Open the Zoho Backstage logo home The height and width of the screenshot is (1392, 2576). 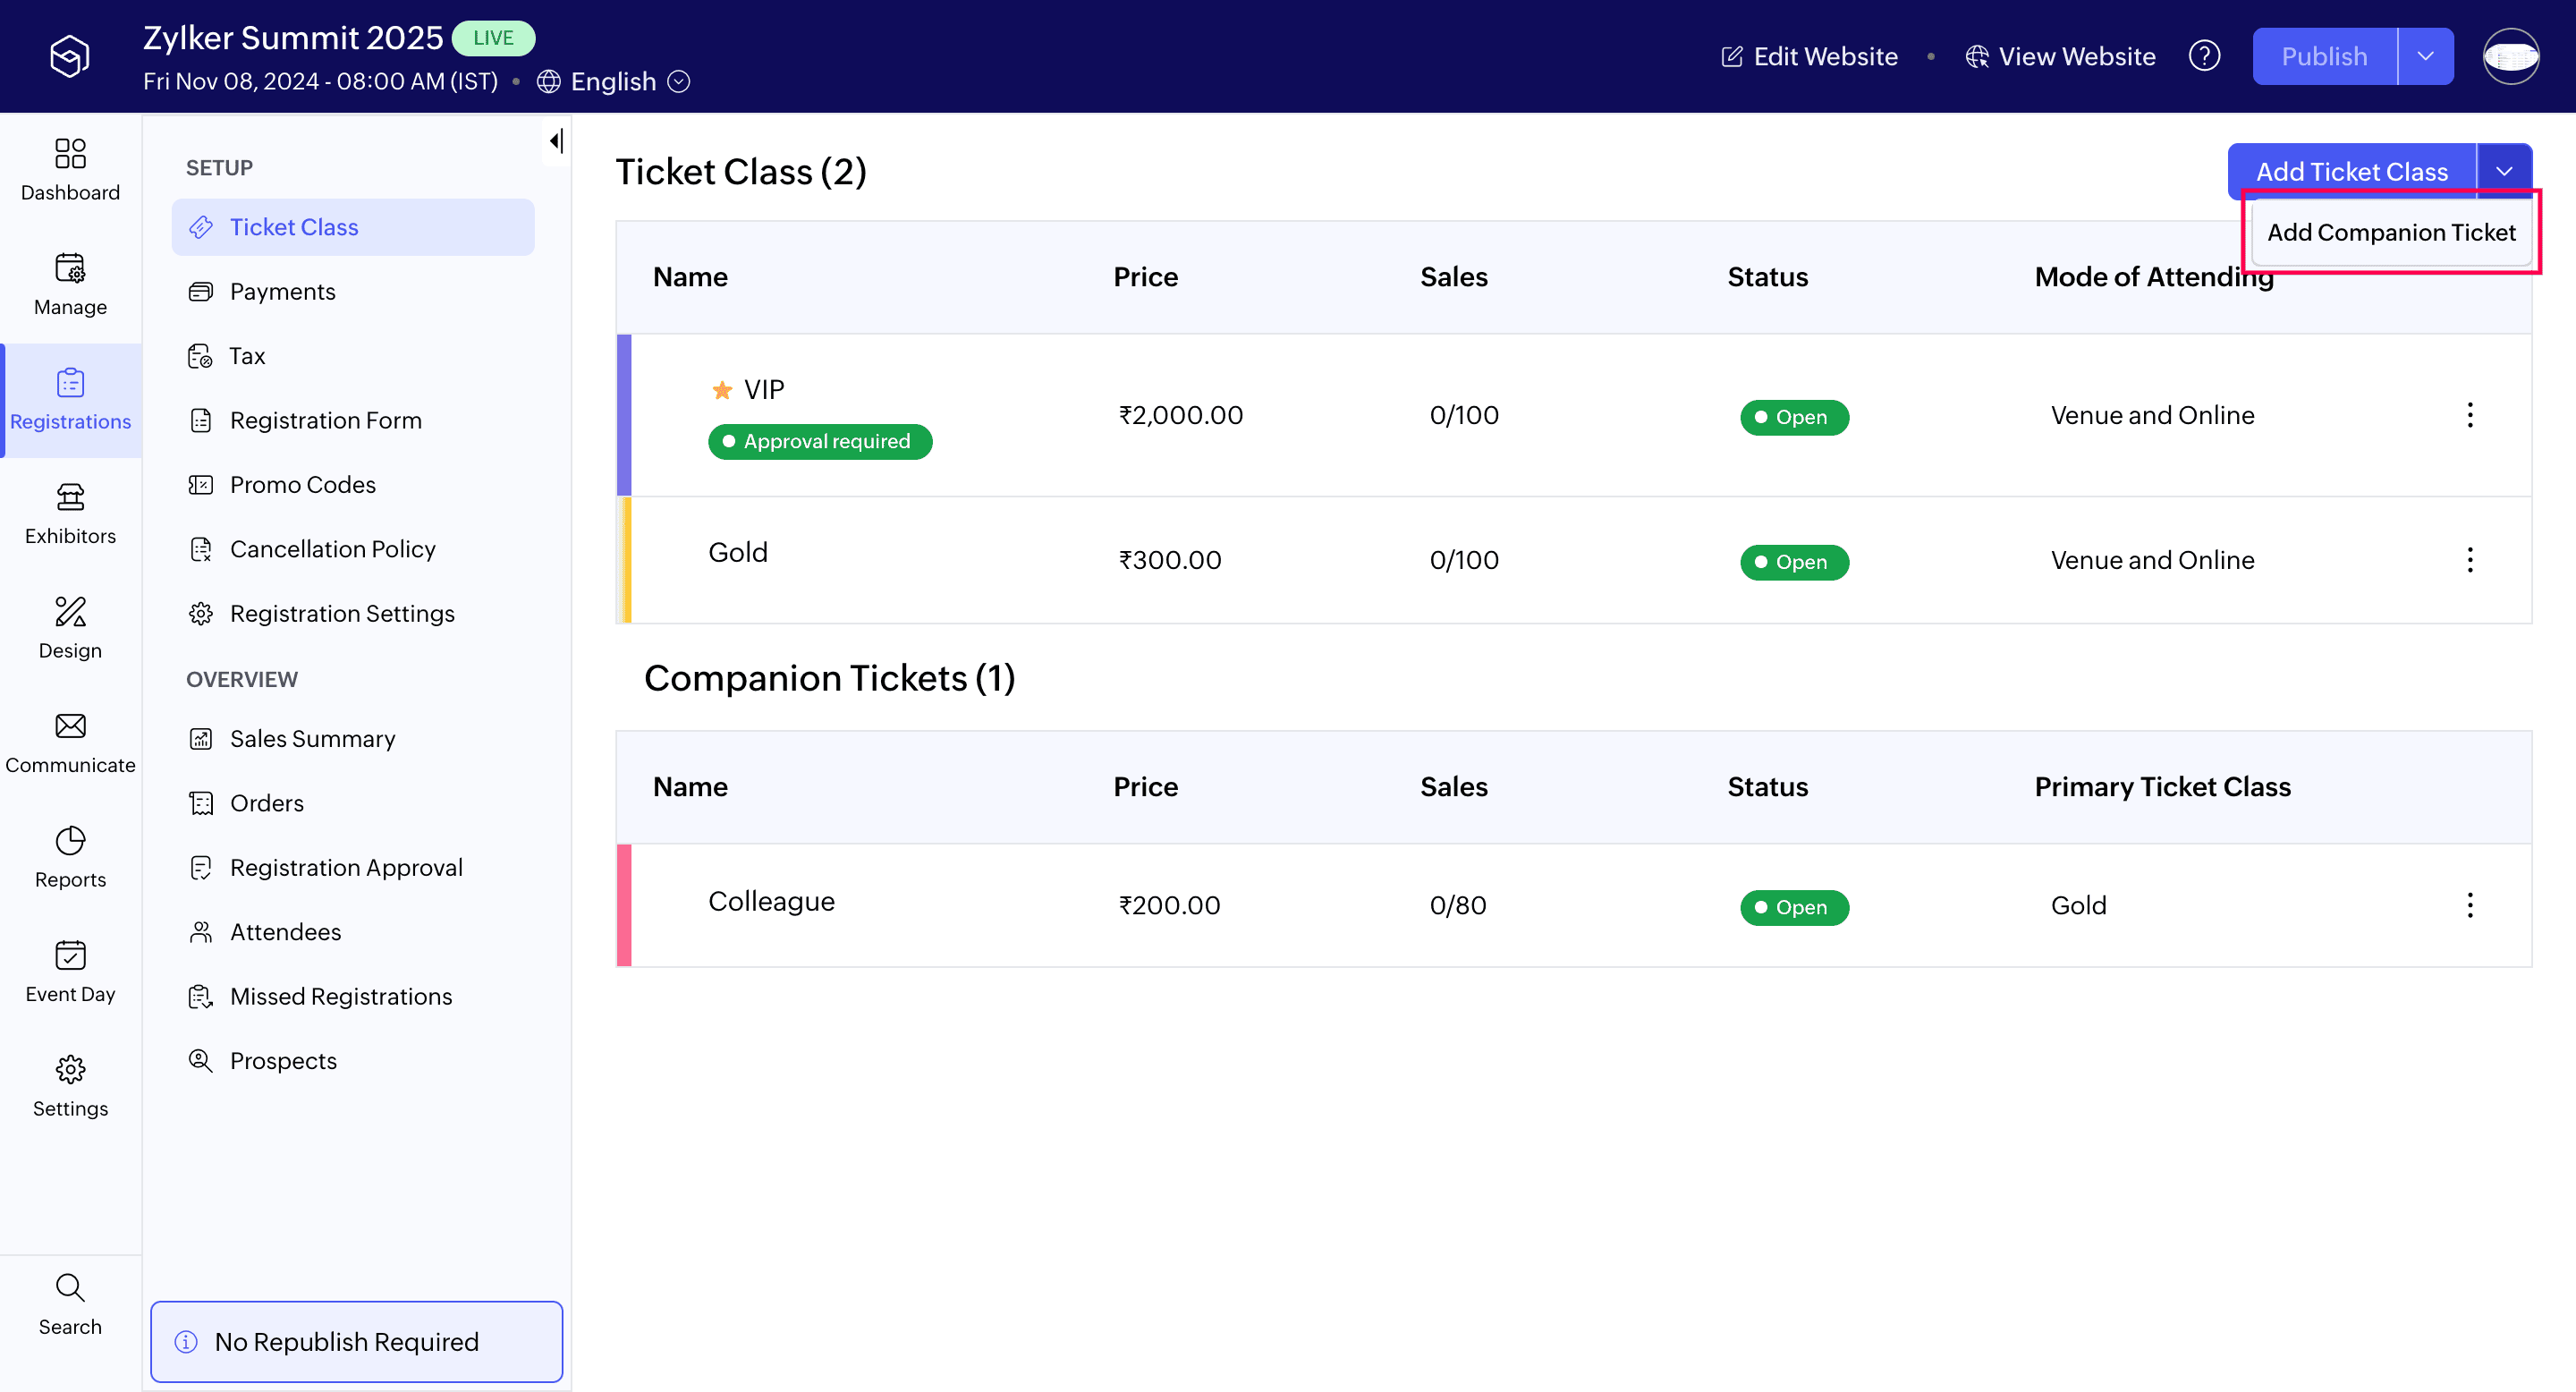click(70, 56)
